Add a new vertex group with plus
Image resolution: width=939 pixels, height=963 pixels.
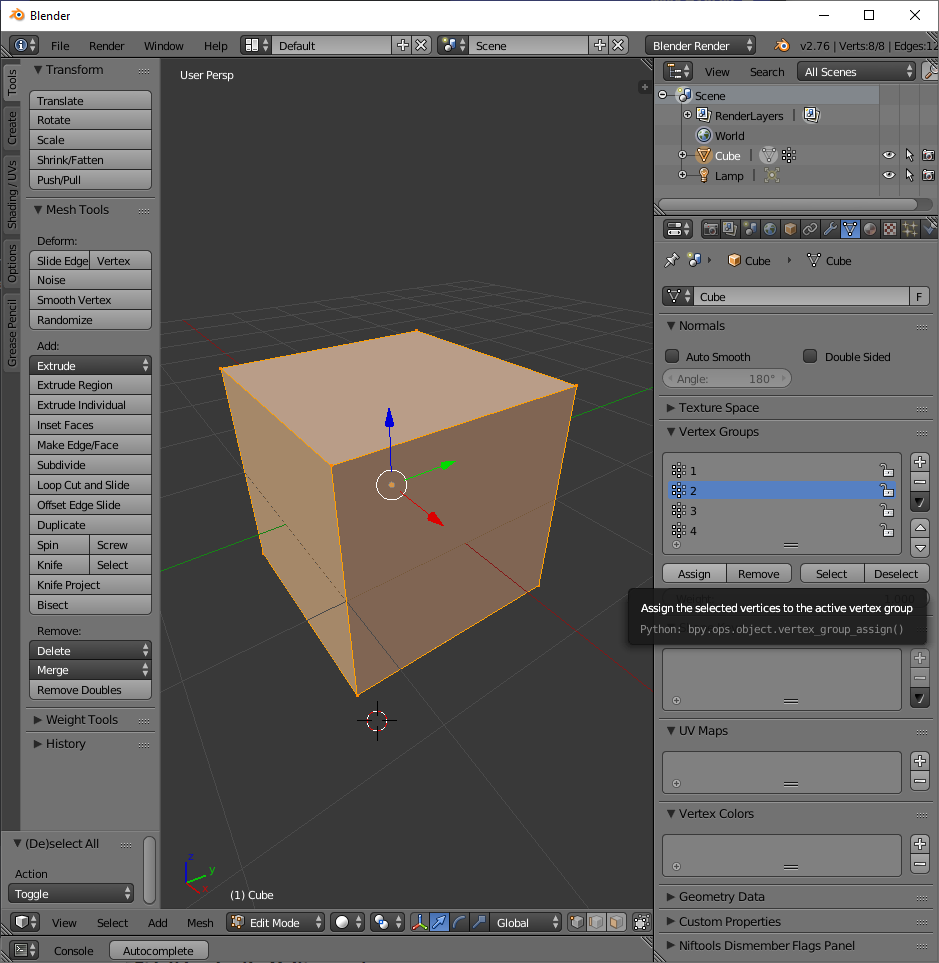[920, 462]
